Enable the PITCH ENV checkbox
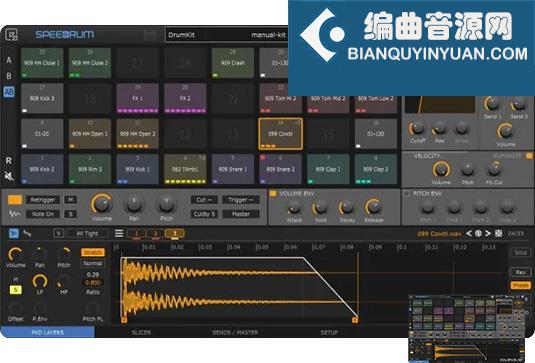This screenshot has width=535, height=363. pos(406,194)
